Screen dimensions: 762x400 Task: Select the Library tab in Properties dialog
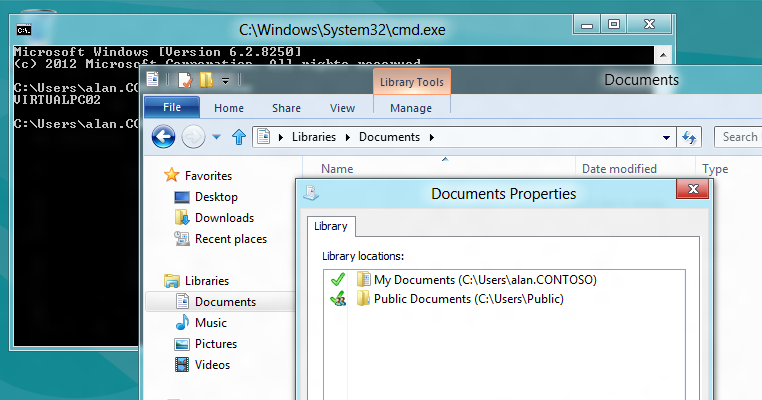click(x=331, y=226)
